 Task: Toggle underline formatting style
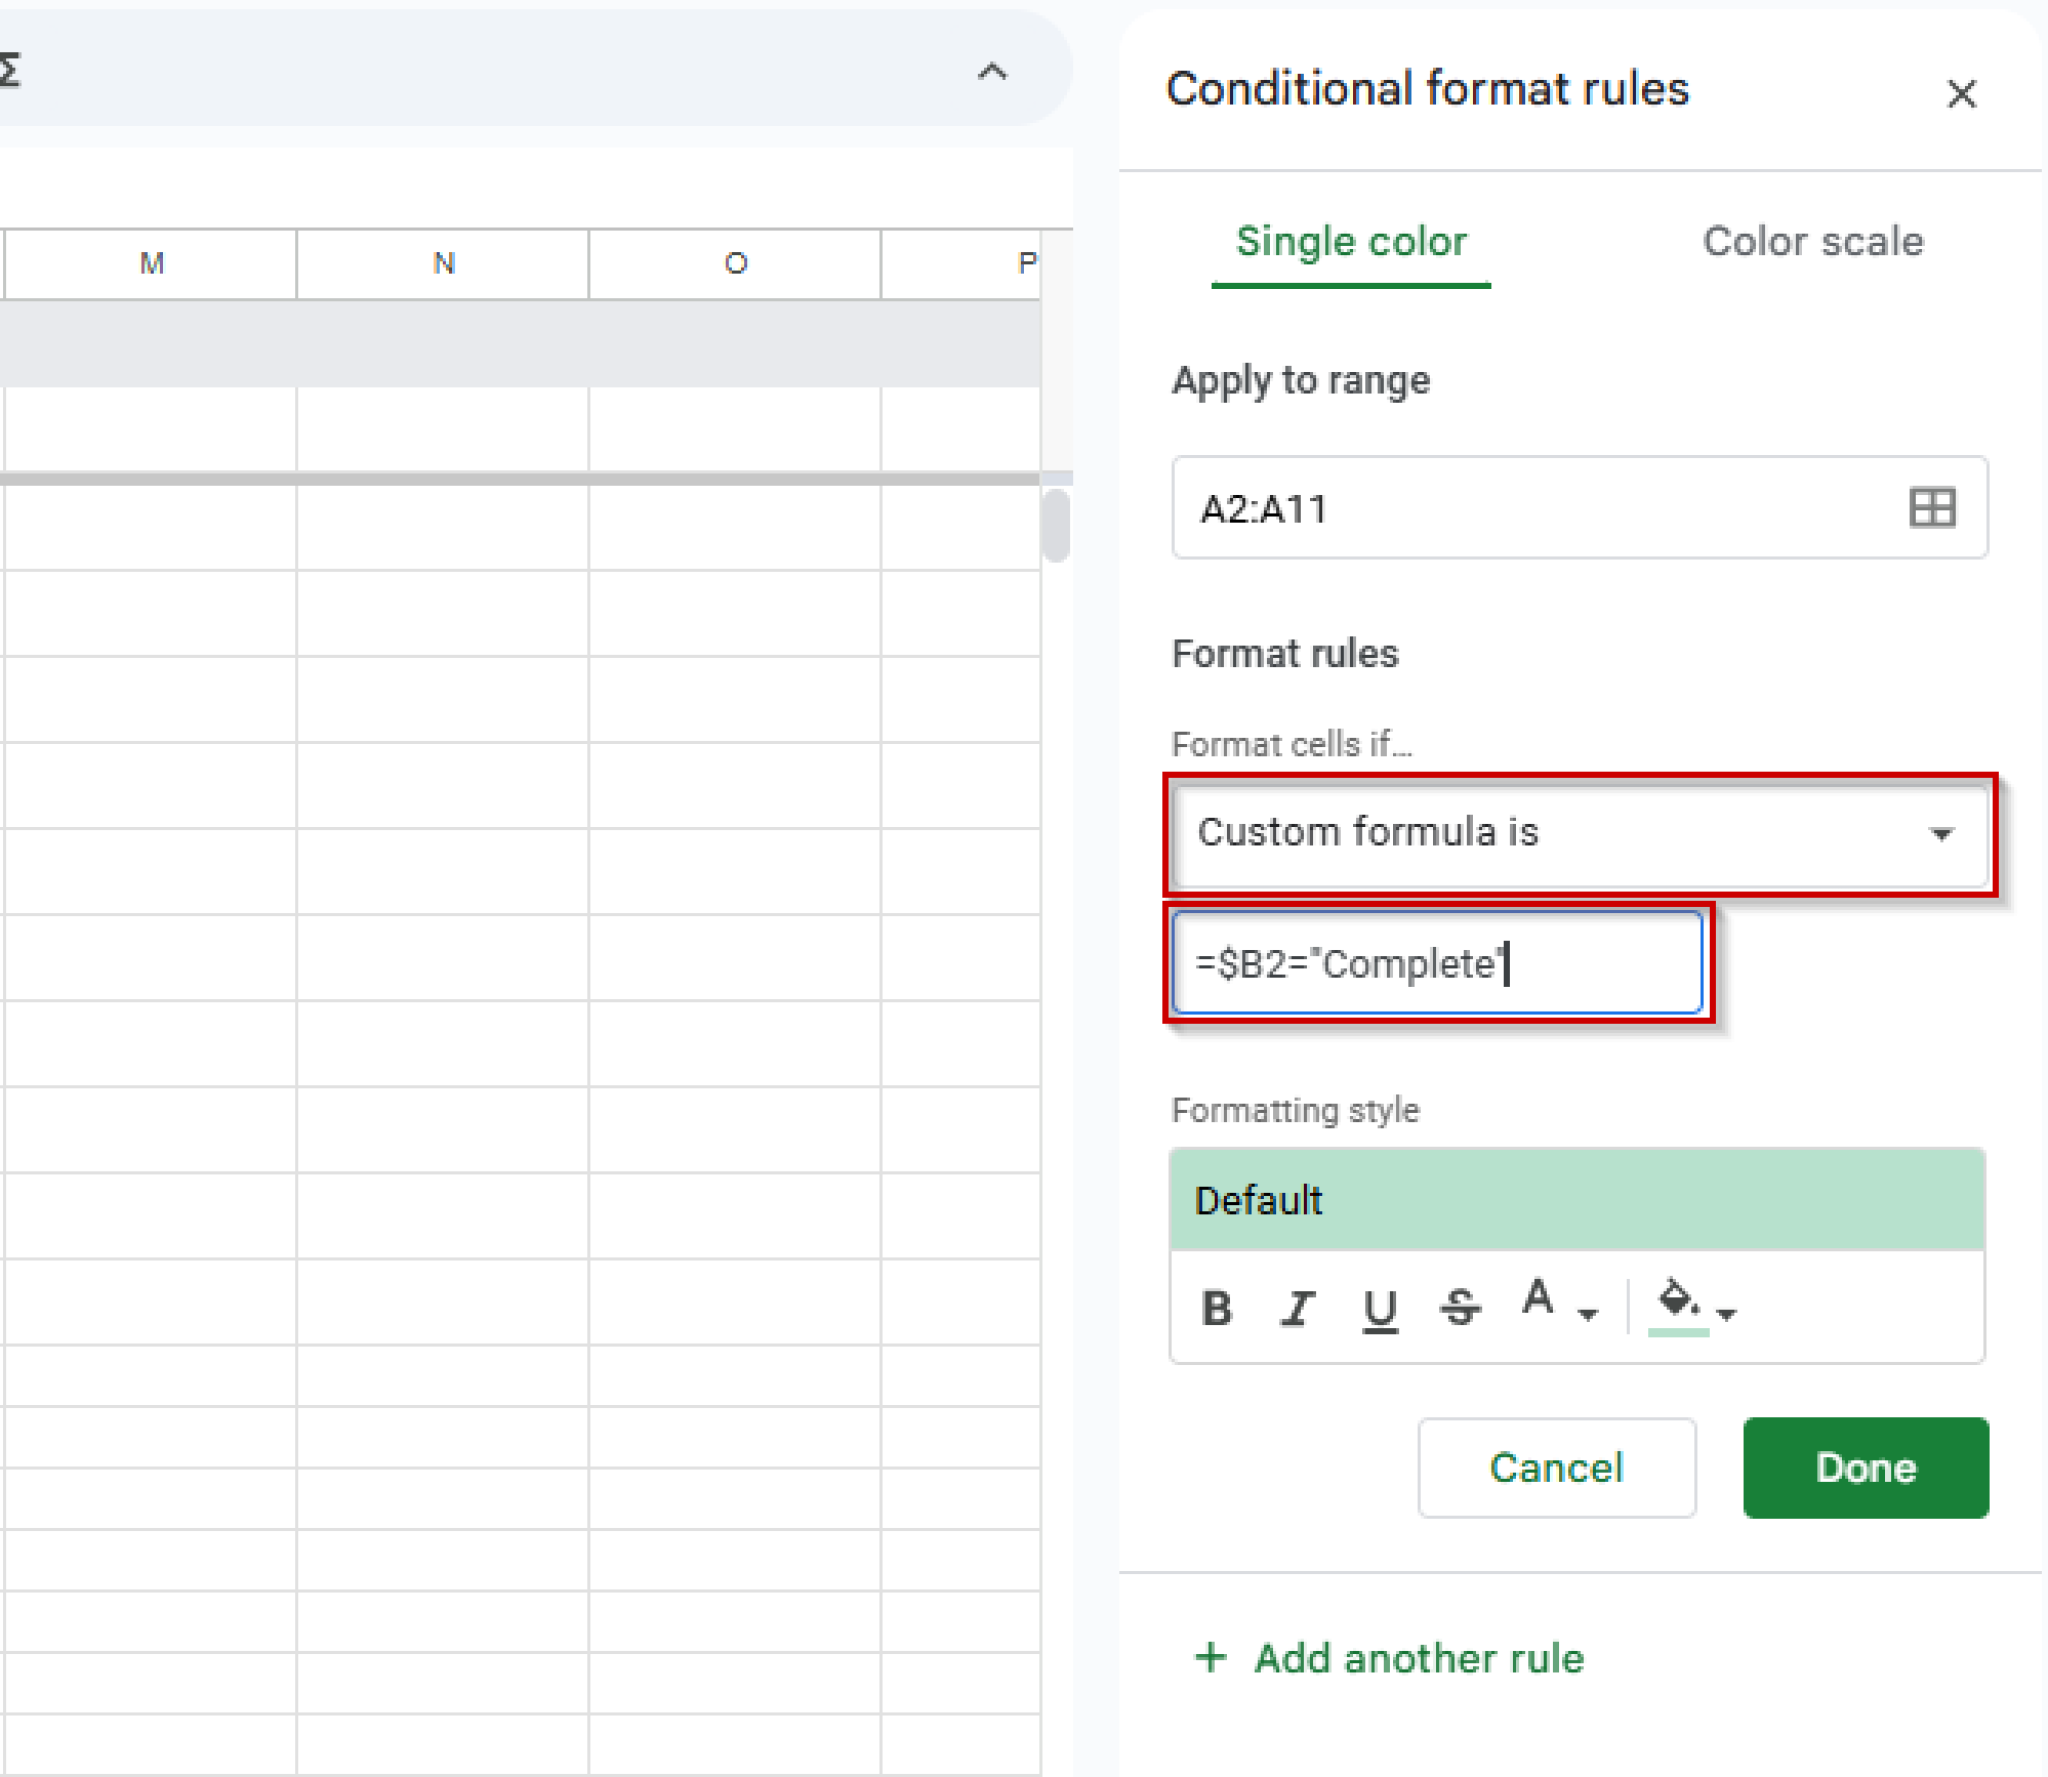(x=1379, y=1307)
